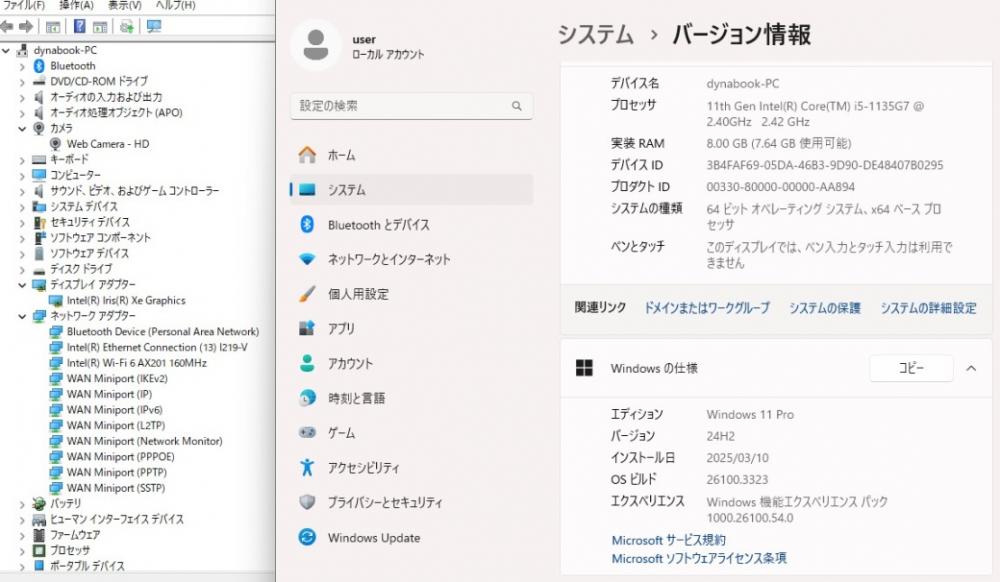
Task: Select Intel(R) Wi-Fi 6 AX201 160MHz adapter
Action: coord(136,363)
